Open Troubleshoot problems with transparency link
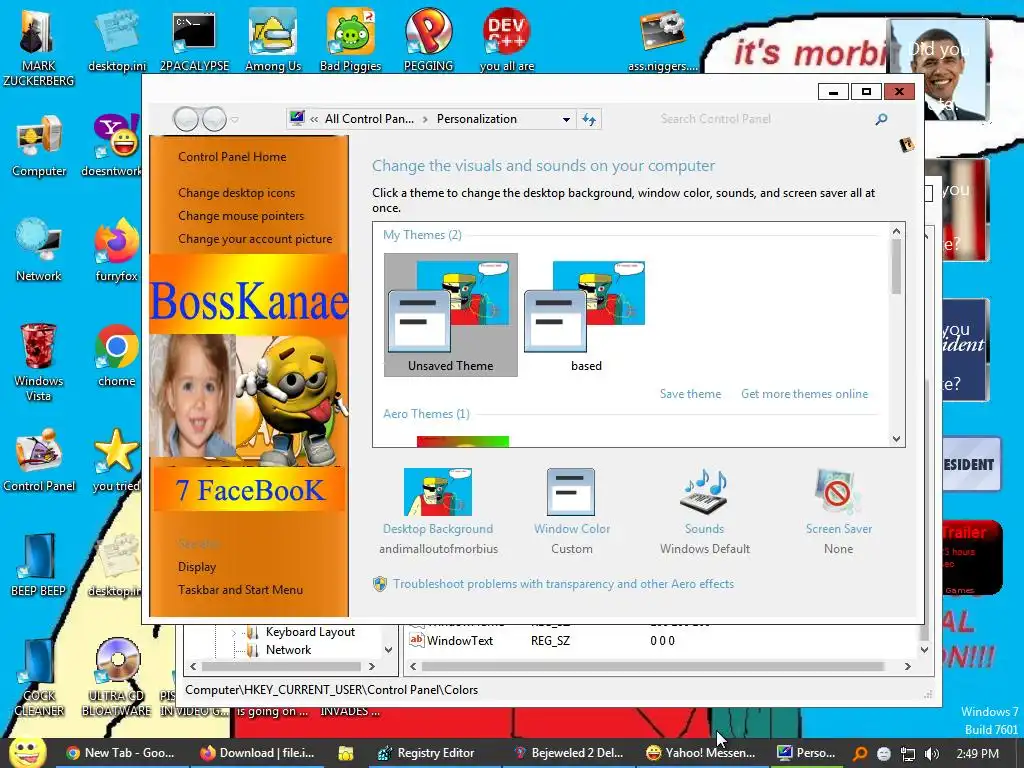Image resolution: width=1024 pixels, height=768 pixels. point(563,584)
